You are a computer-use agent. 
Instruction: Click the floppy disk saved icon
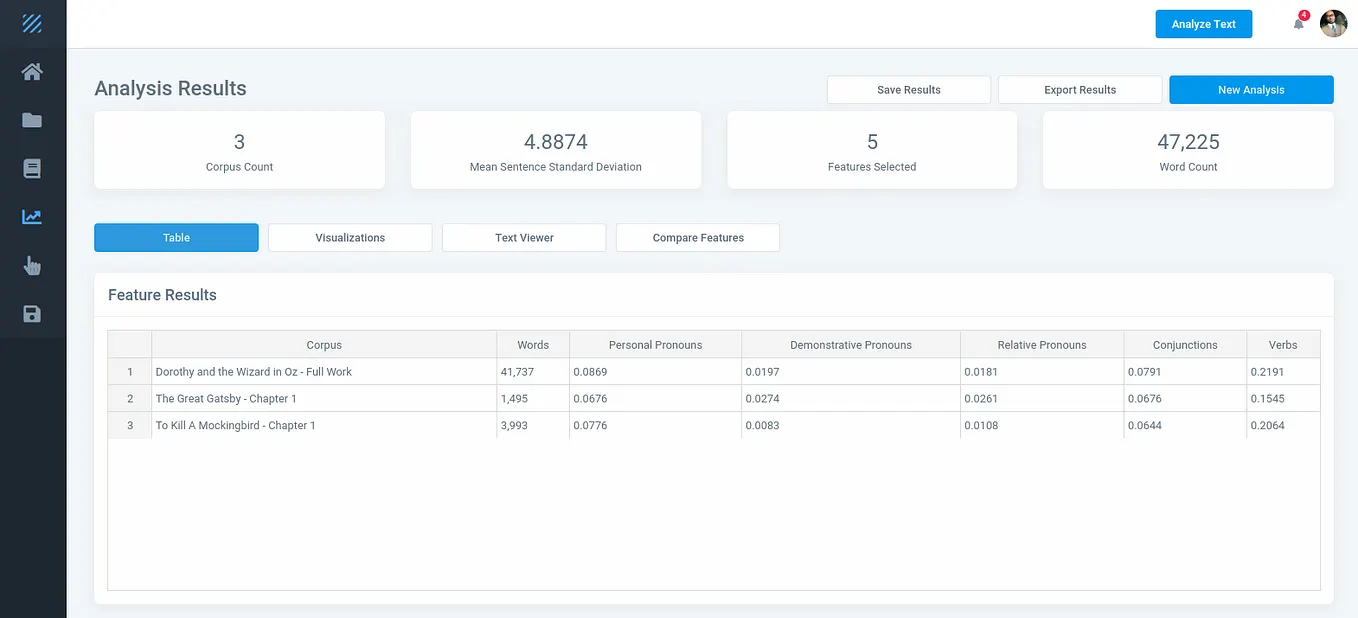coord(32,314)
